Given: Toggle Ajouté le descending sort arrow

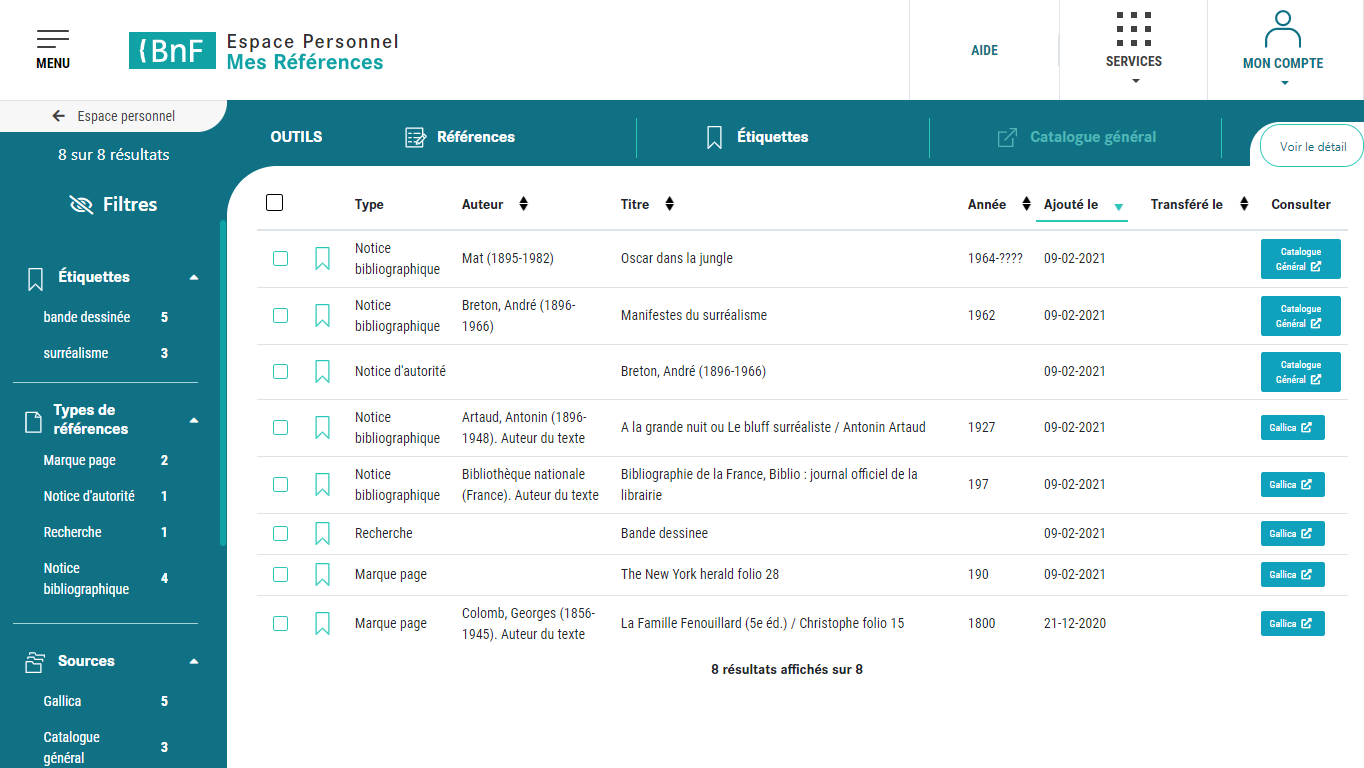Looking at the screenshot, I should 1119,206.
